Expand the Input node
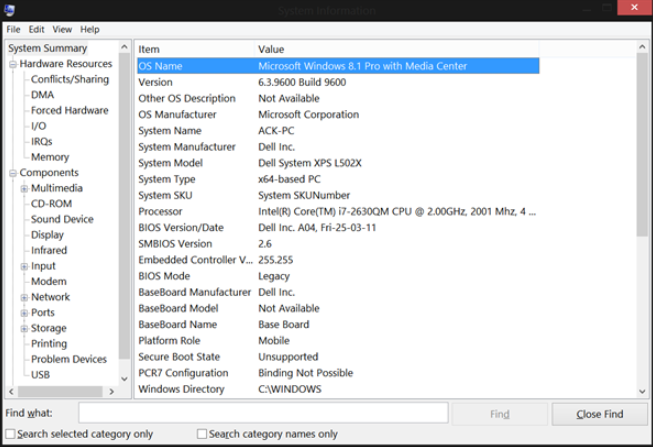 [25, 267]
